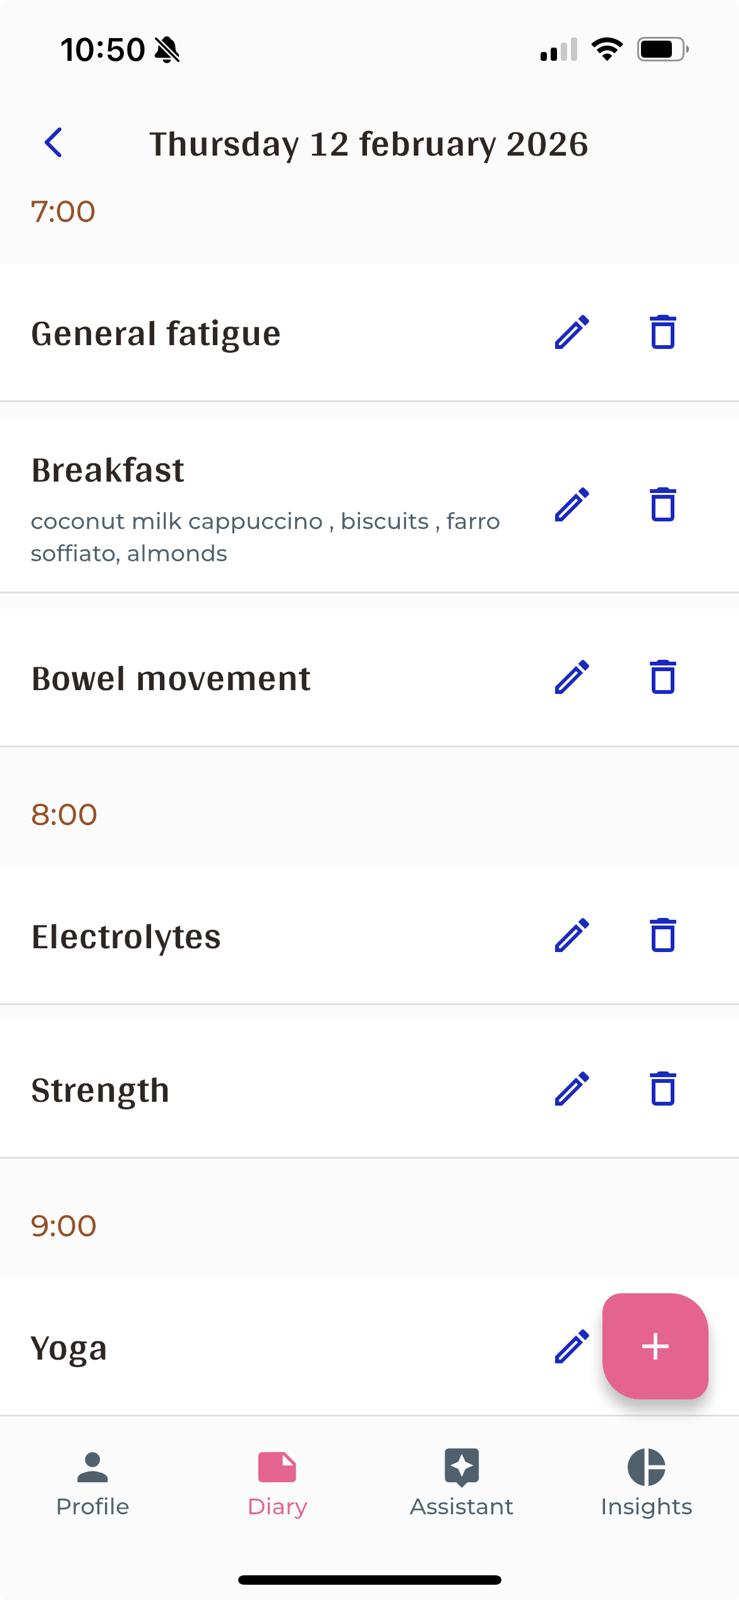Edit the Strength workout entry
739x1600 pixels.
[572, 1089]
